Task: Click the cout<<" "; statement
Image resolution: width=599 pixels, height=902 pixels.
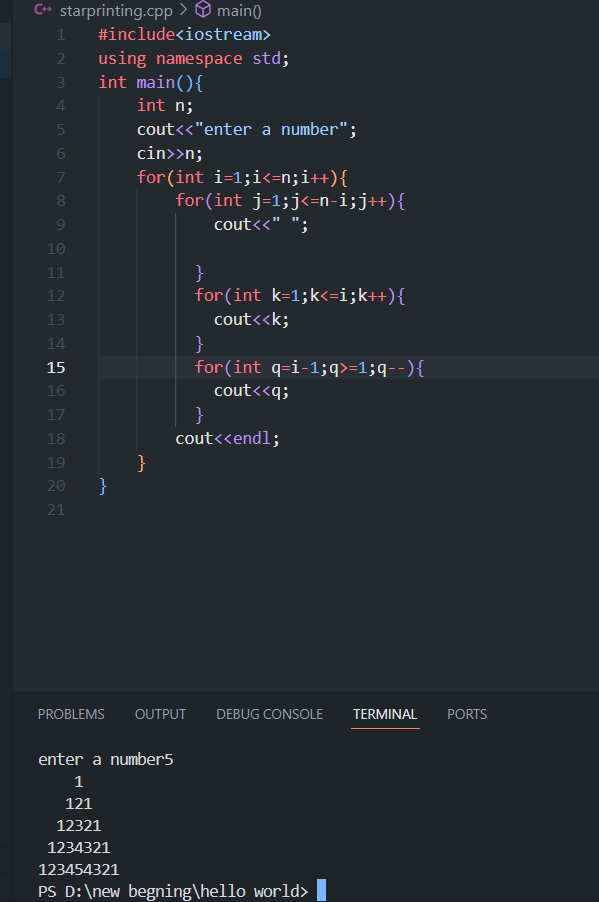Action: tap(261, 224)
